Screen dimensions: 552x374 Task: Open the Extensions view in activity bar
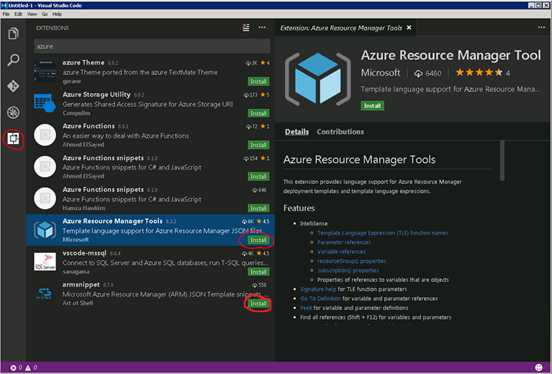pos(13,138)
